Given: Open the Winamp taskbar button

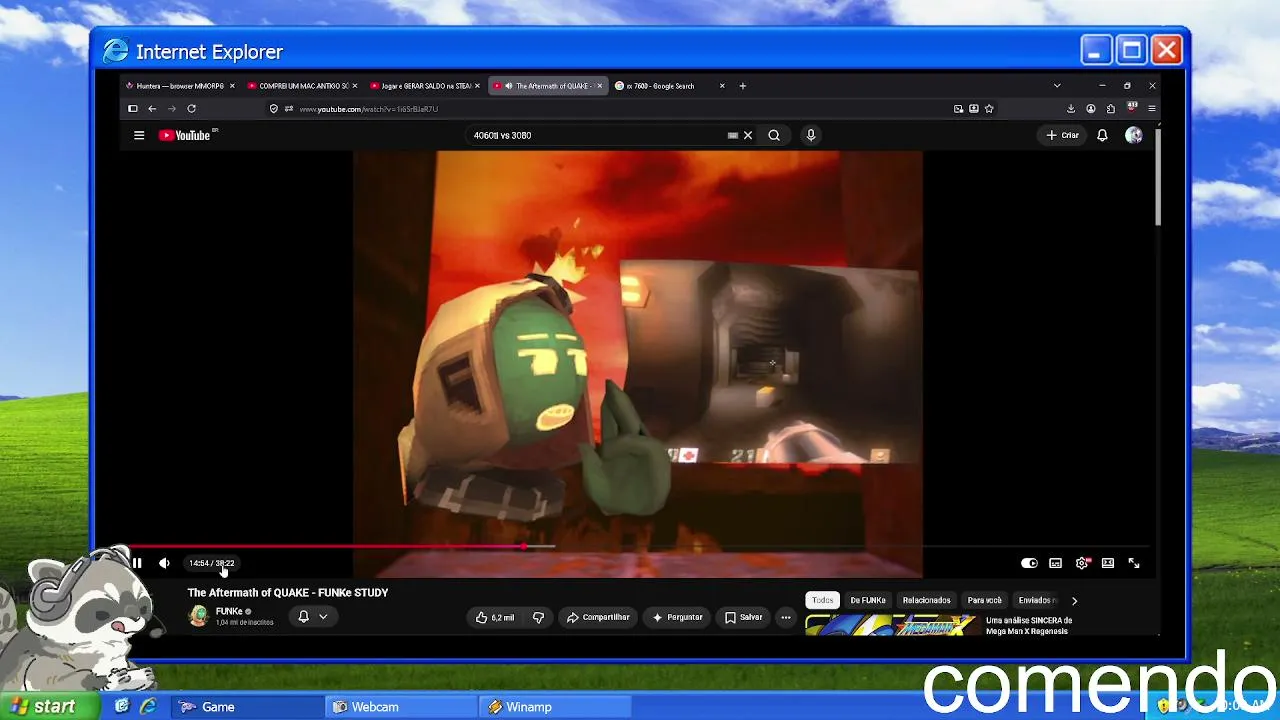Looking at the screenshot, I should pyautogui.click(x=556, y=707).
